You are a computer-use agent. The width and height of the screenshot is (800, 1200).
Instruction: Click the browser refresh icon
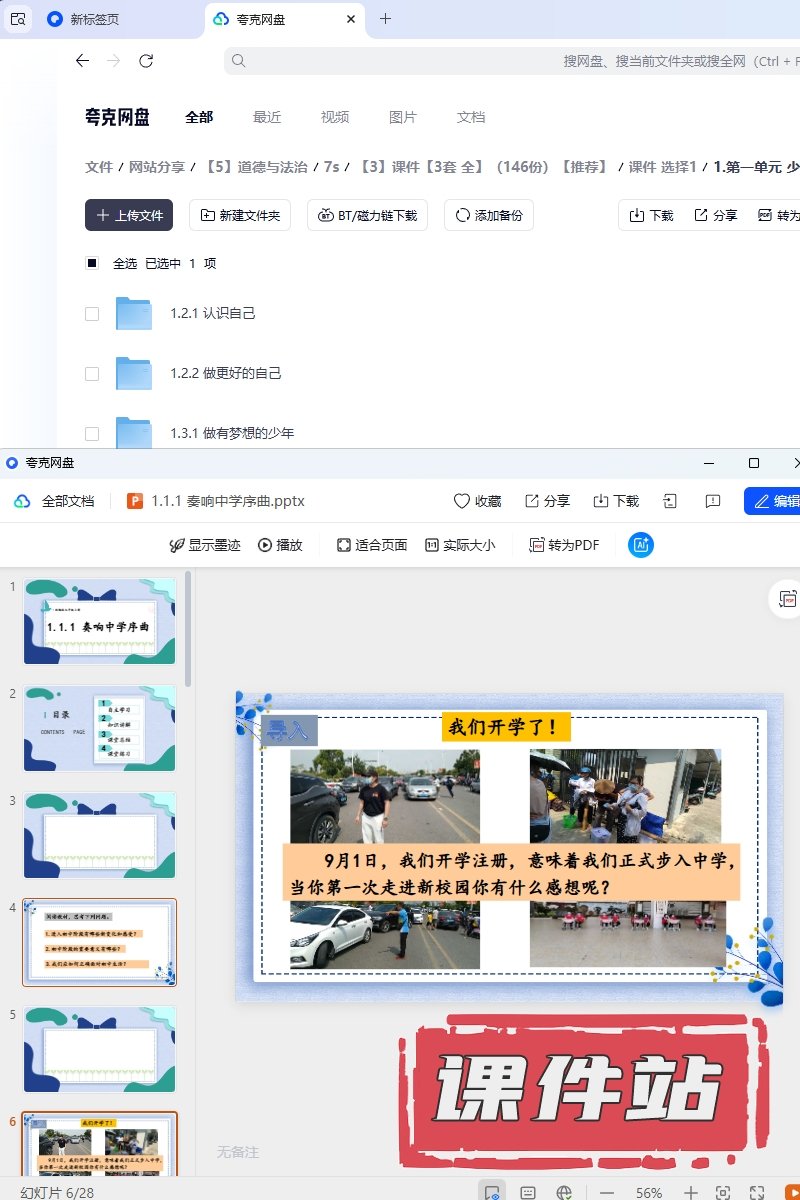146,61
